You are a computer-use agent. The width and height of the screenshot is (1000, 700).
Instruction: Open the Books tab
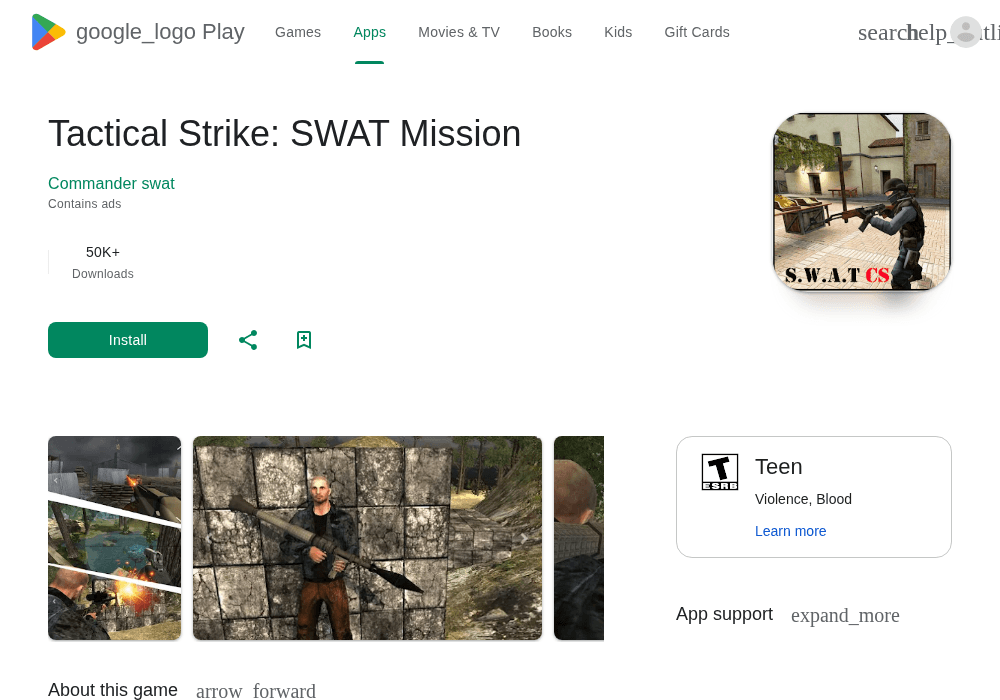tap(552, 32)
